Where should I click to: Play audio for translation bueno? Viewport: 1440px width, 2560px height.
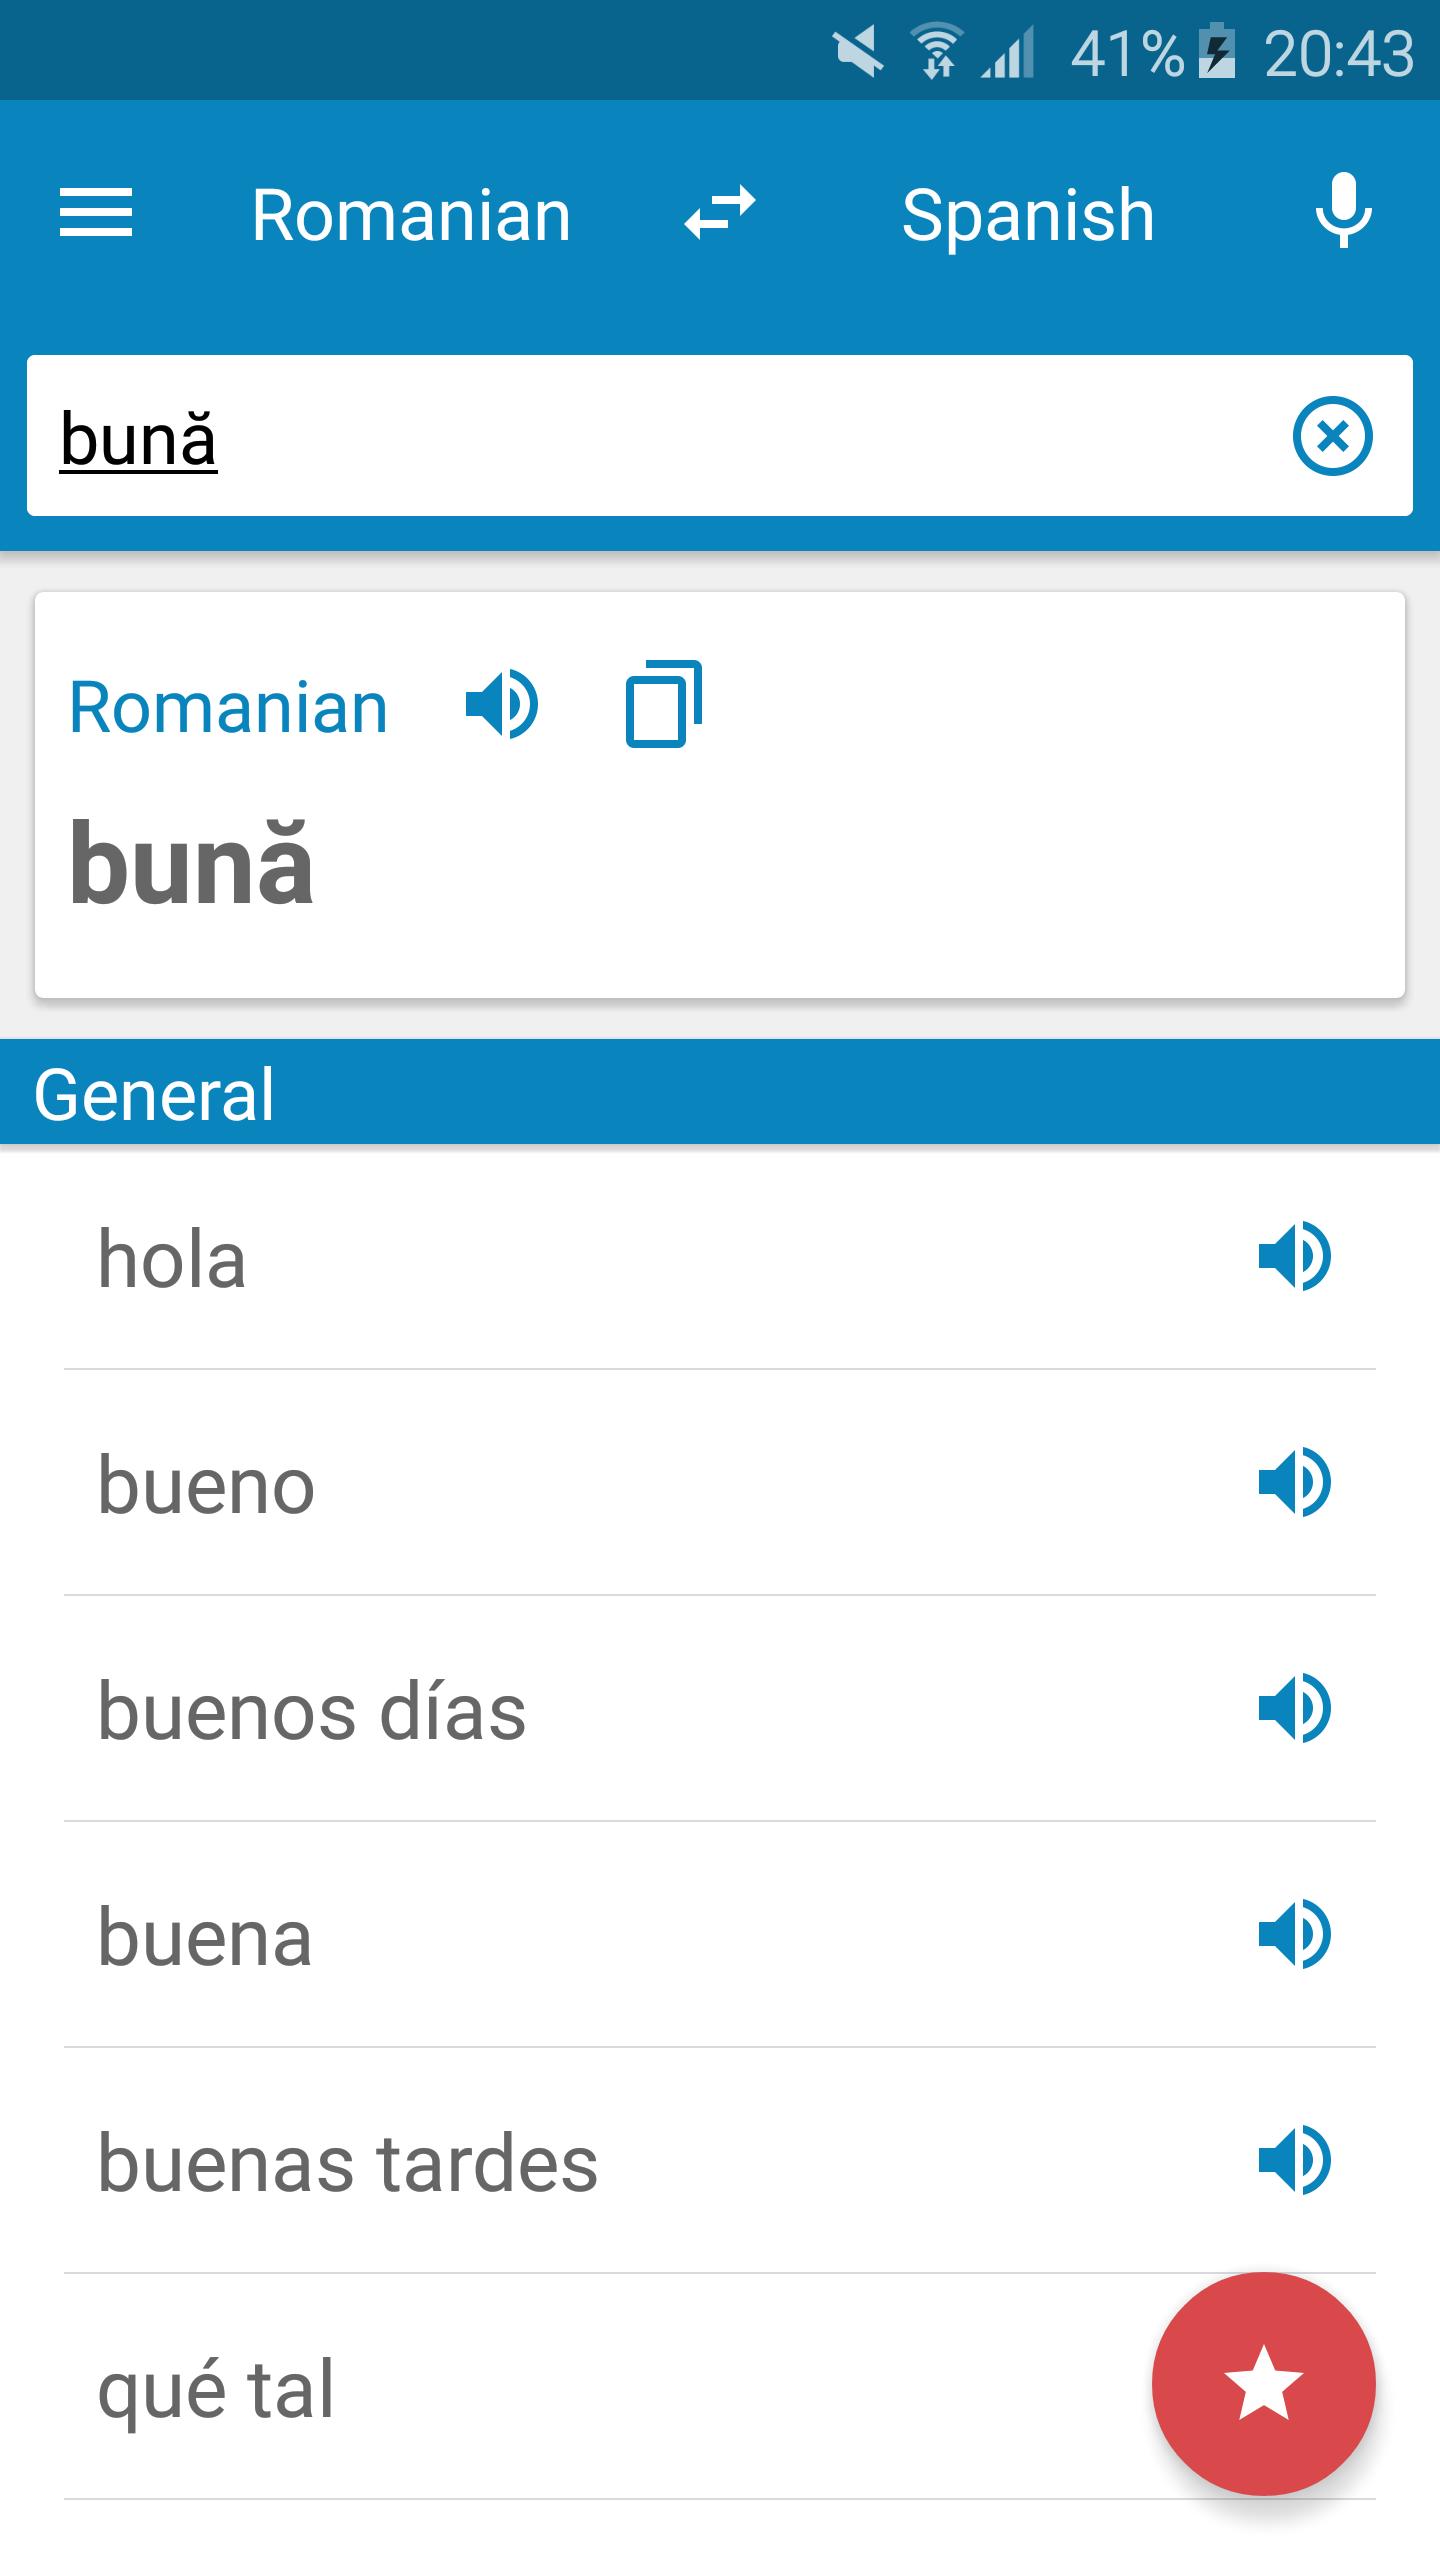(x=1294, y=1483)
